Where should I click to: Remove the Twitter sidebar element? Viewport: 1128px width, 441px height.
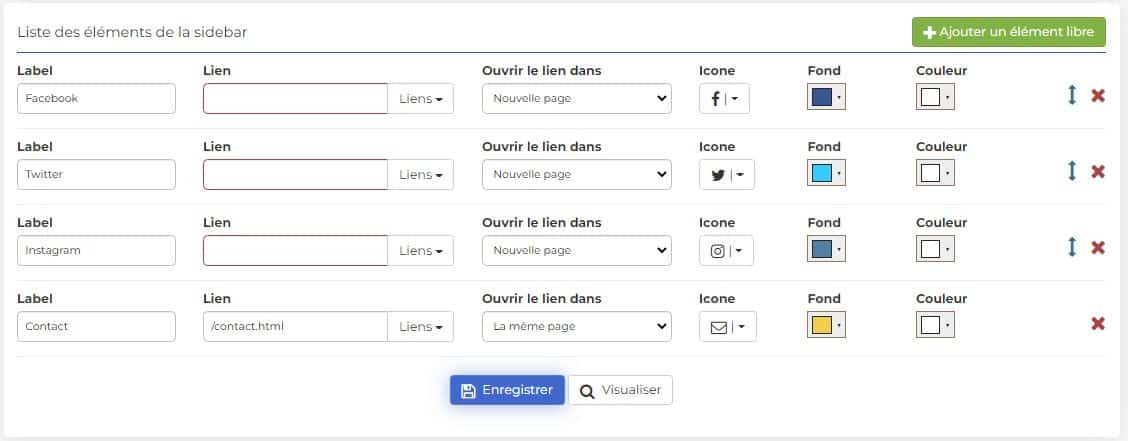[x=1098, y=171]
